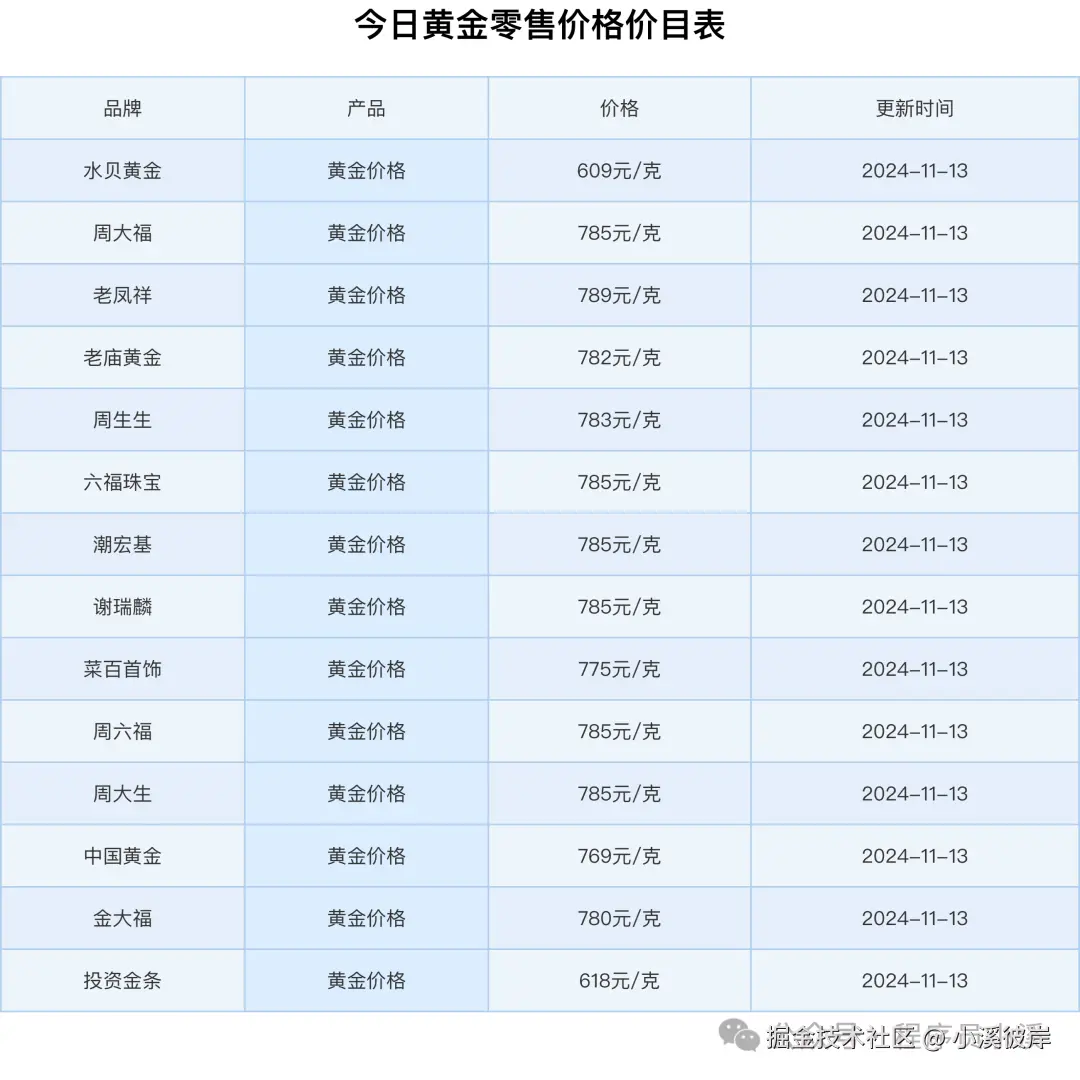
Task: Click the 金大福 brand cell
Action: click(122, 918)
